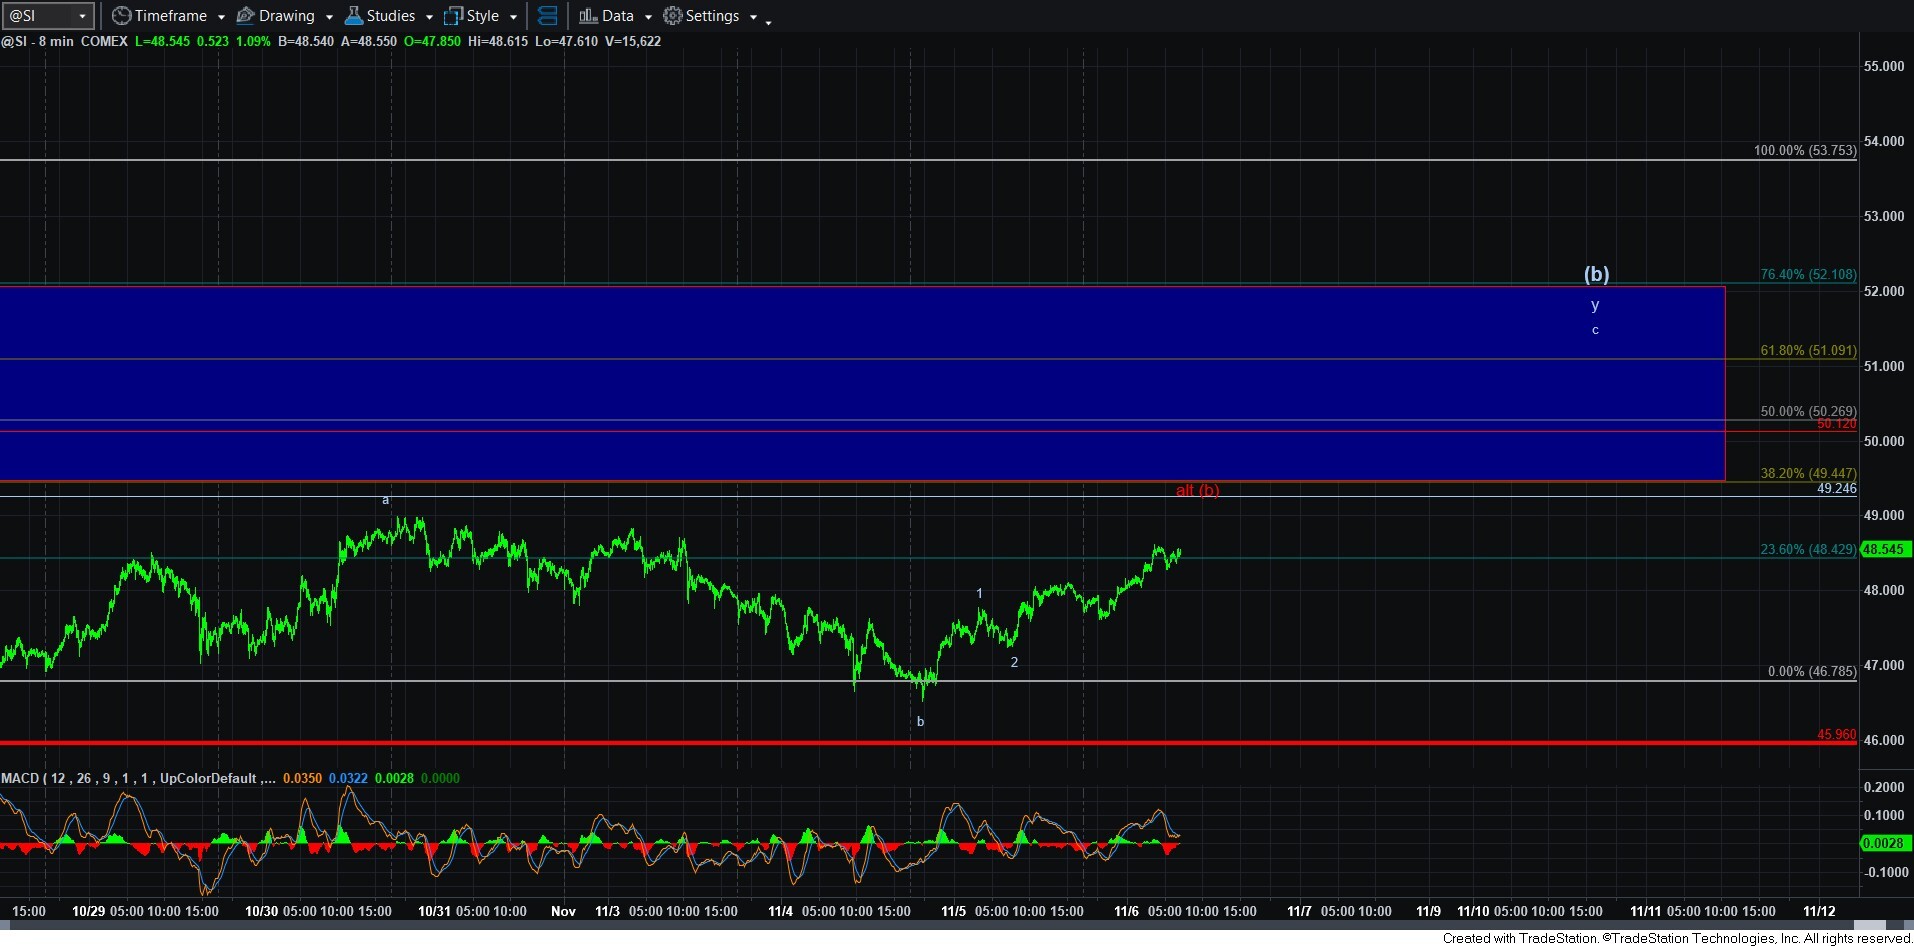Open the @SI symbol combo box
The width and height of the screenshot is (1914, 946).
[x=82, y=16]
